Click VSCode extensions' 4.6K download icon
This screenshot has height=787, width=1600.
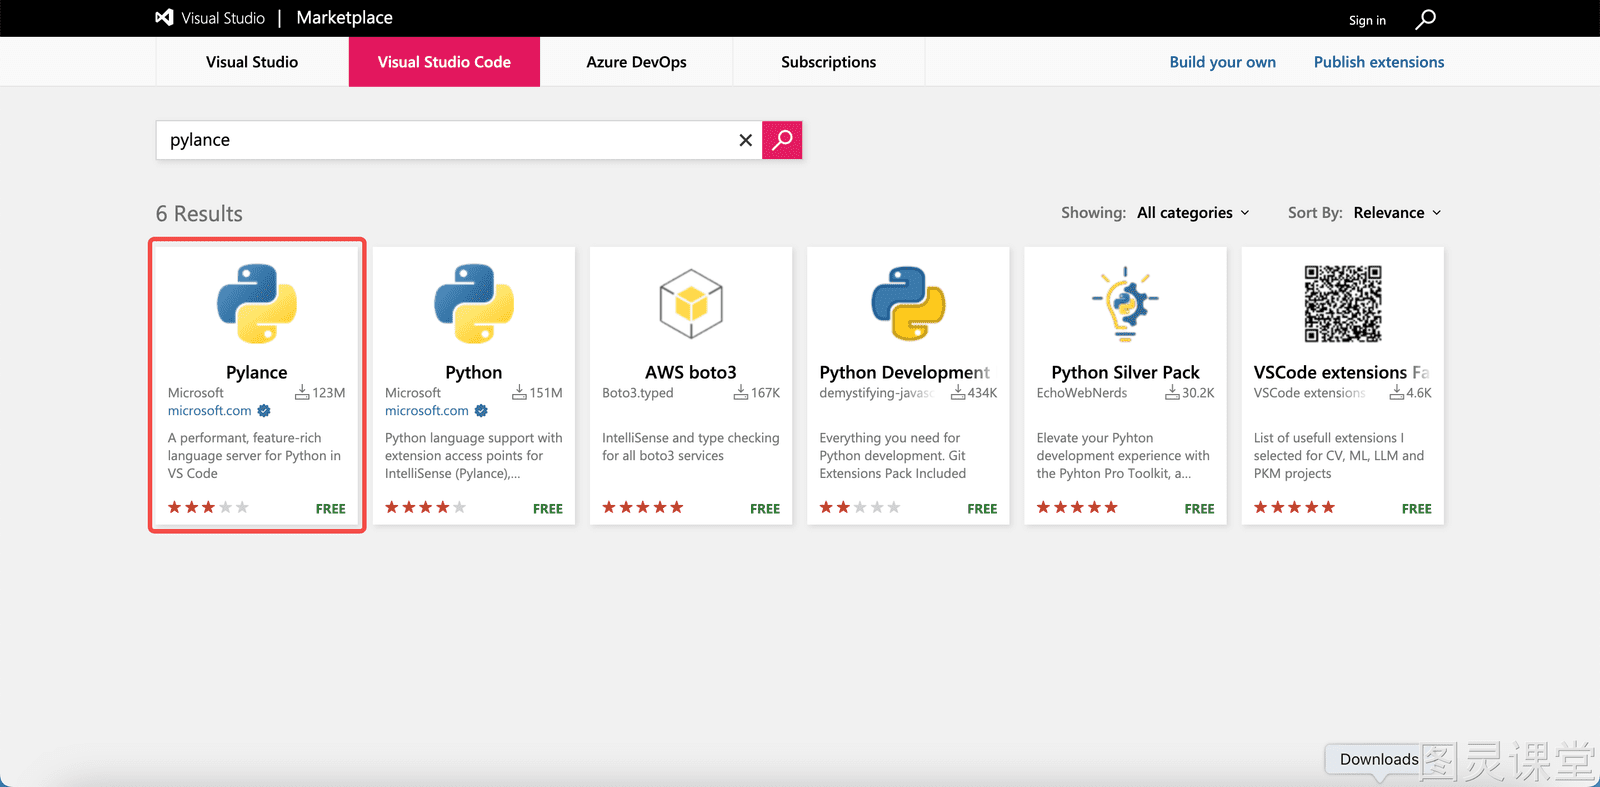click(1397, 393)
